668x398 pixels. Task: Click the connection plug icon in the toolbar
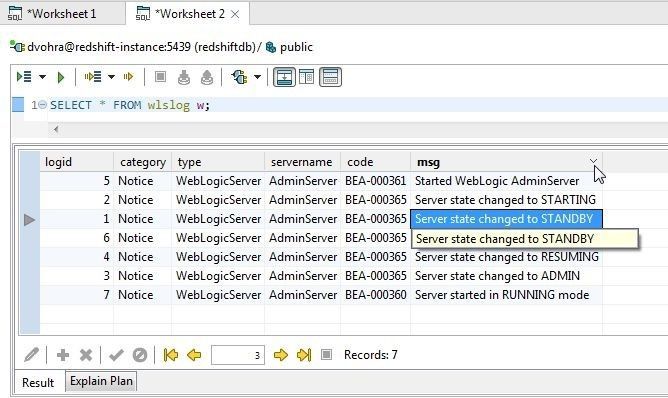[239, 77]
